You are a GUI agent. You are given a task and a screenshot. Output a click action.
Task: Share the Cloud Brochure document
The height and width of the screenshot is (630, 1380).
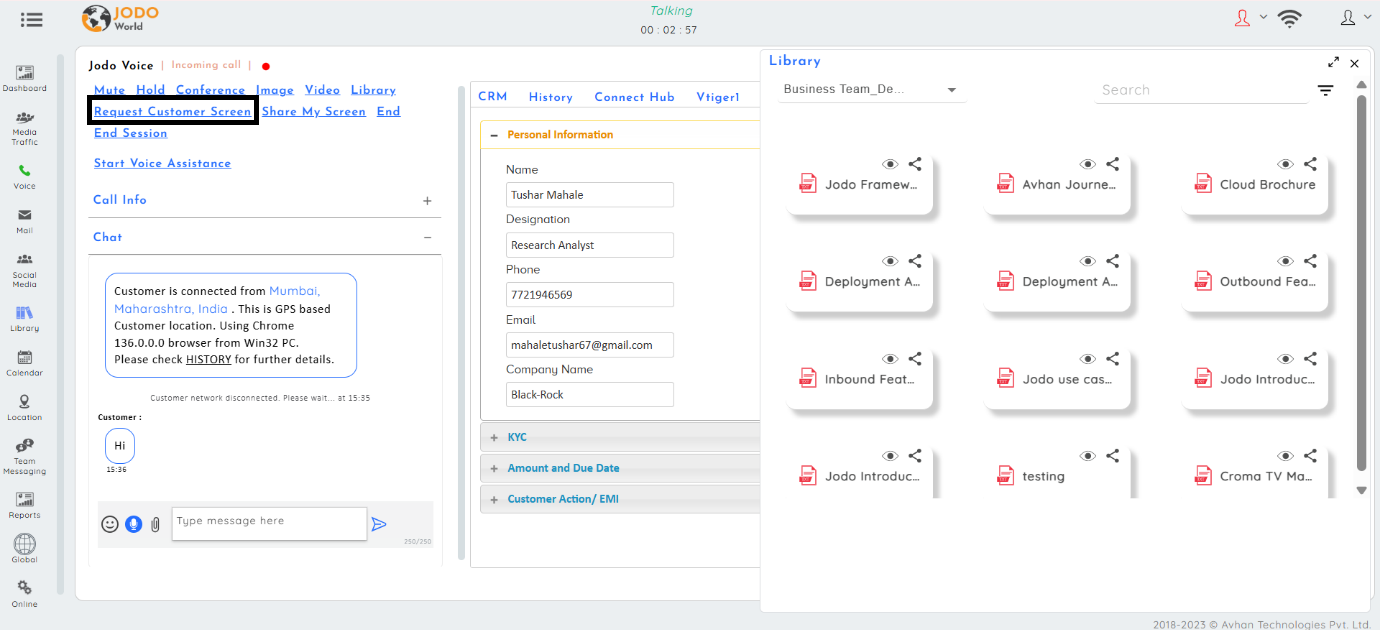1310,163
